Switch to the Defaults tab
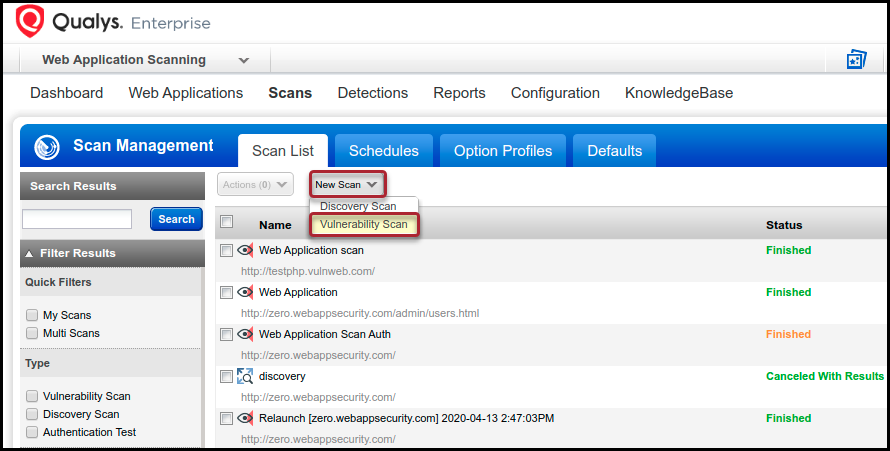 click(615, 151)
